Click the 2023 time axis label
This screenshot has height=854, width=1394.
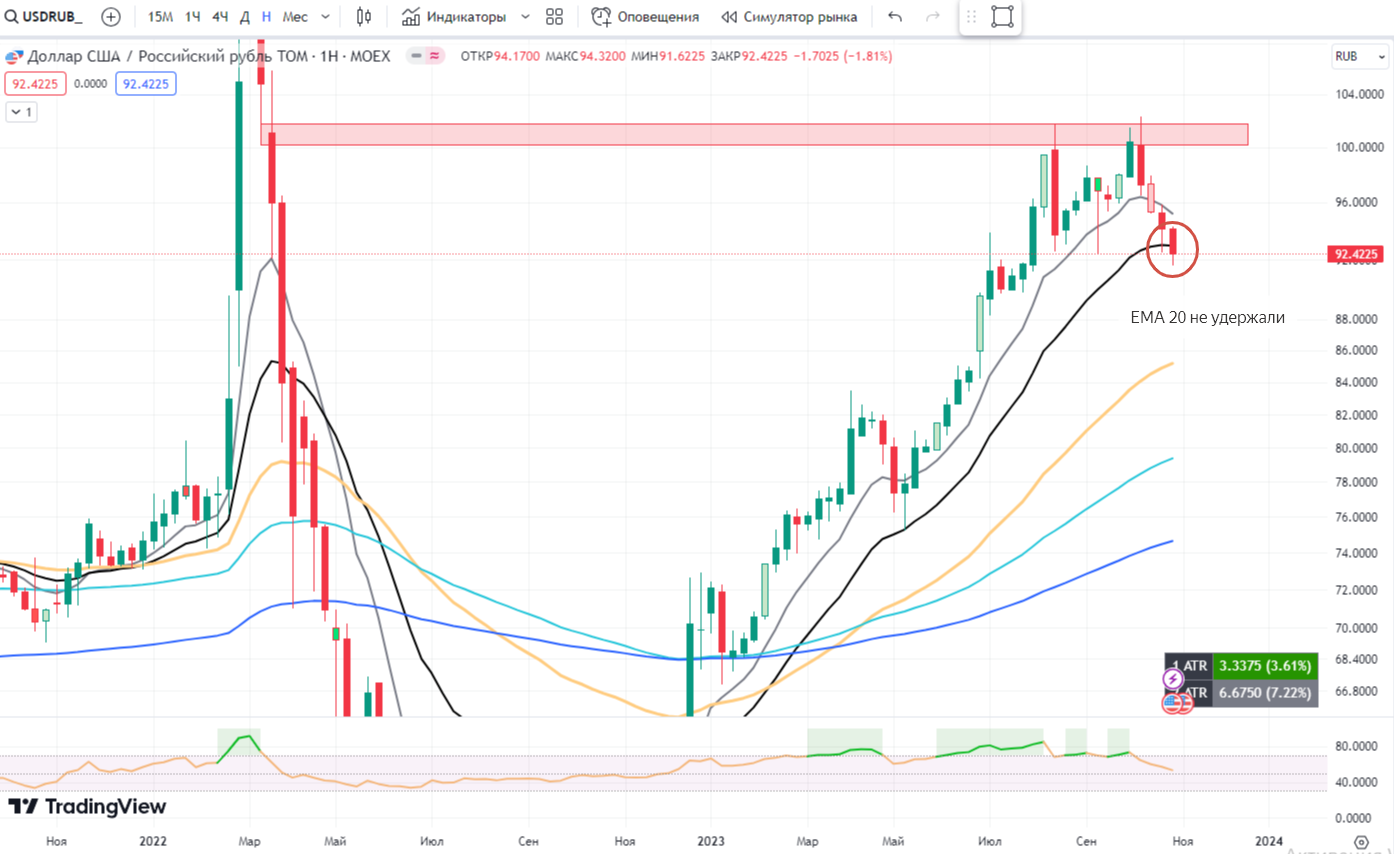pyautogui.click(x=711, y=841)
